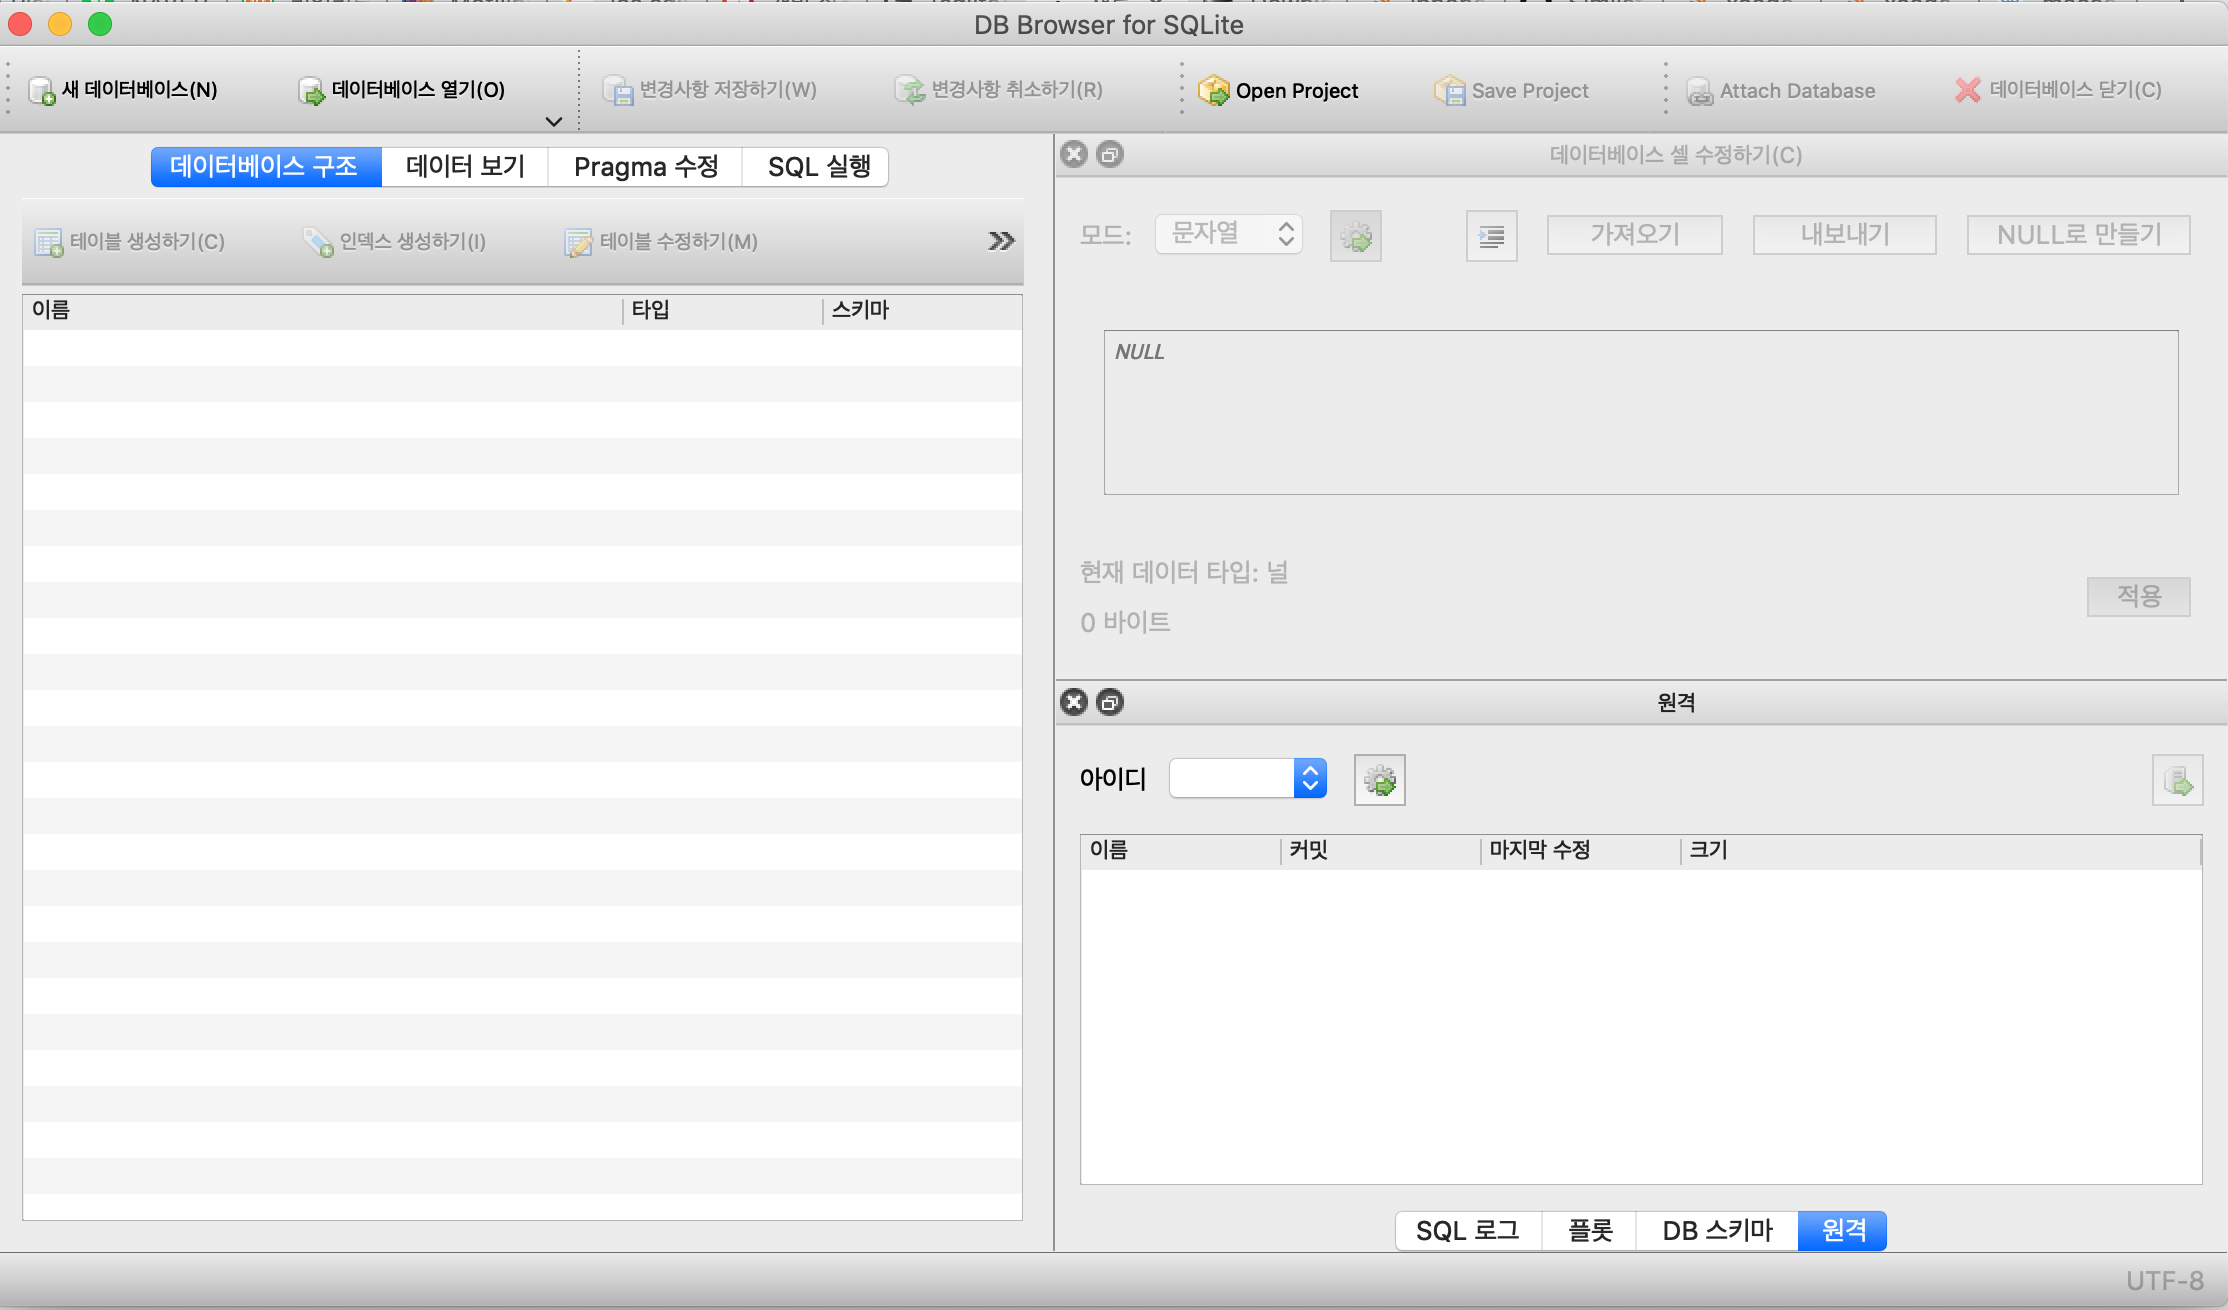
Task: Open the 아이디 combo box dropdown
Action: click(x=1310, y=779)
